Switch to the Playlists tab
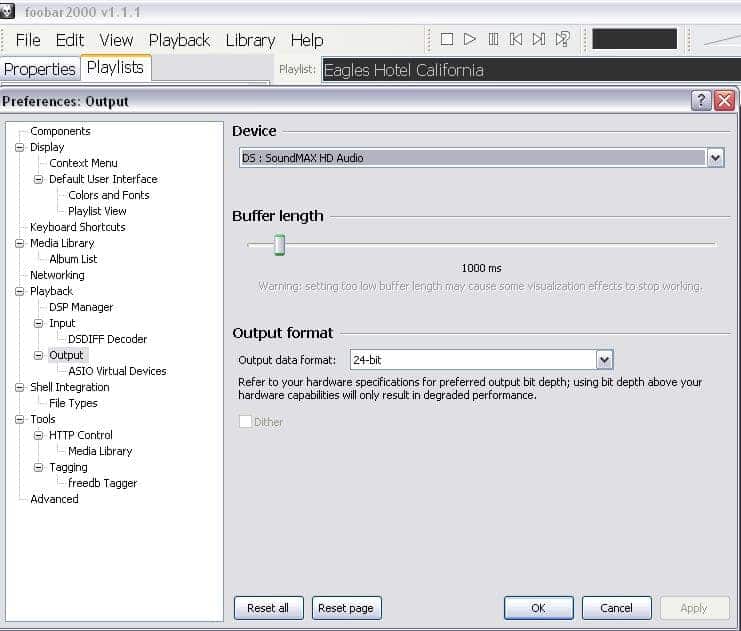Image resolution: width=741 pixels, height=631 pixels. [x=116, y=68]
